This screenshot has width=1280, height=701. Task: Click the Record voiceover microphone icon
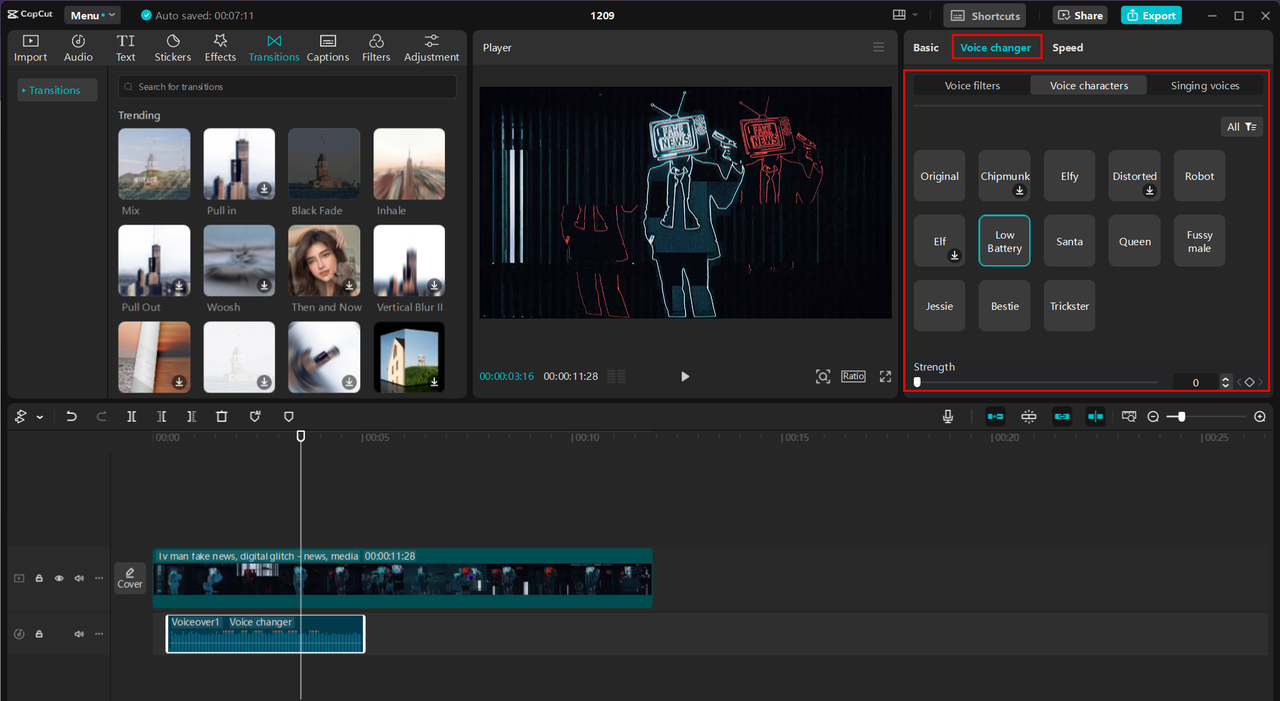coord(948,416)
